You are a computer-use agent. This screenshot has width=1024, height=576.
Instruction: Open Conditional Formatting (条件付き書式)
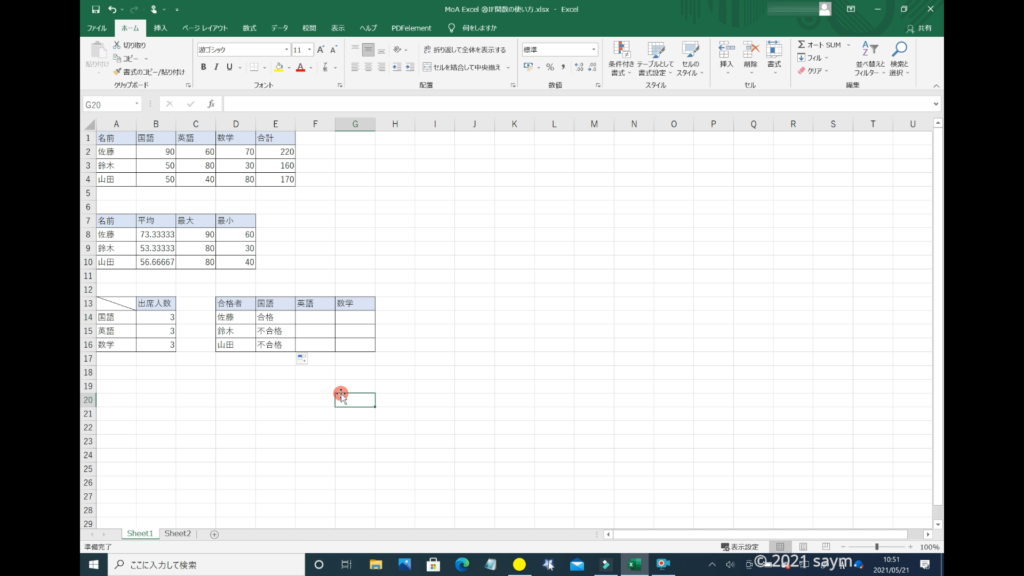pos(621,56)
